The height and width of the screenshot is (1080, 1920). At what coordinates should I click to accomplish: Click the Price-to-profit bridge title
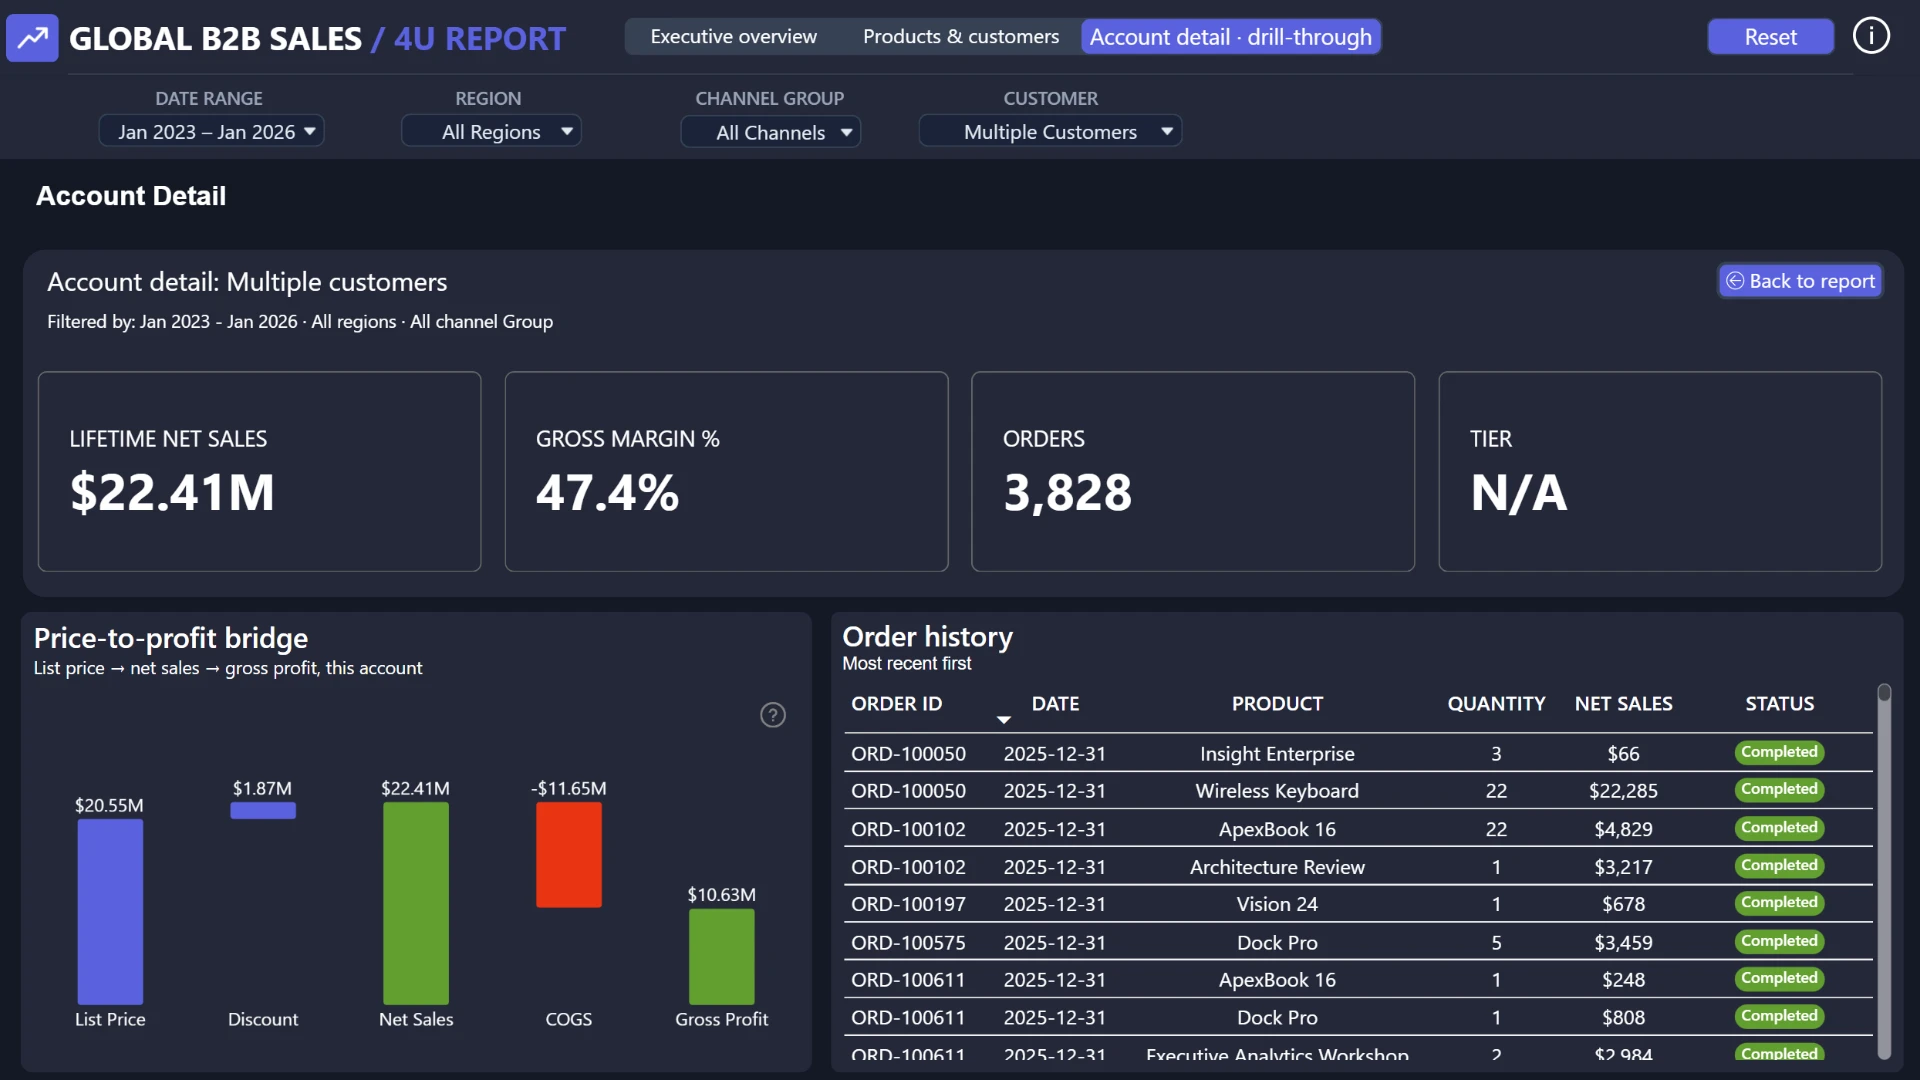pyautogui.click(x=171, y=638)
